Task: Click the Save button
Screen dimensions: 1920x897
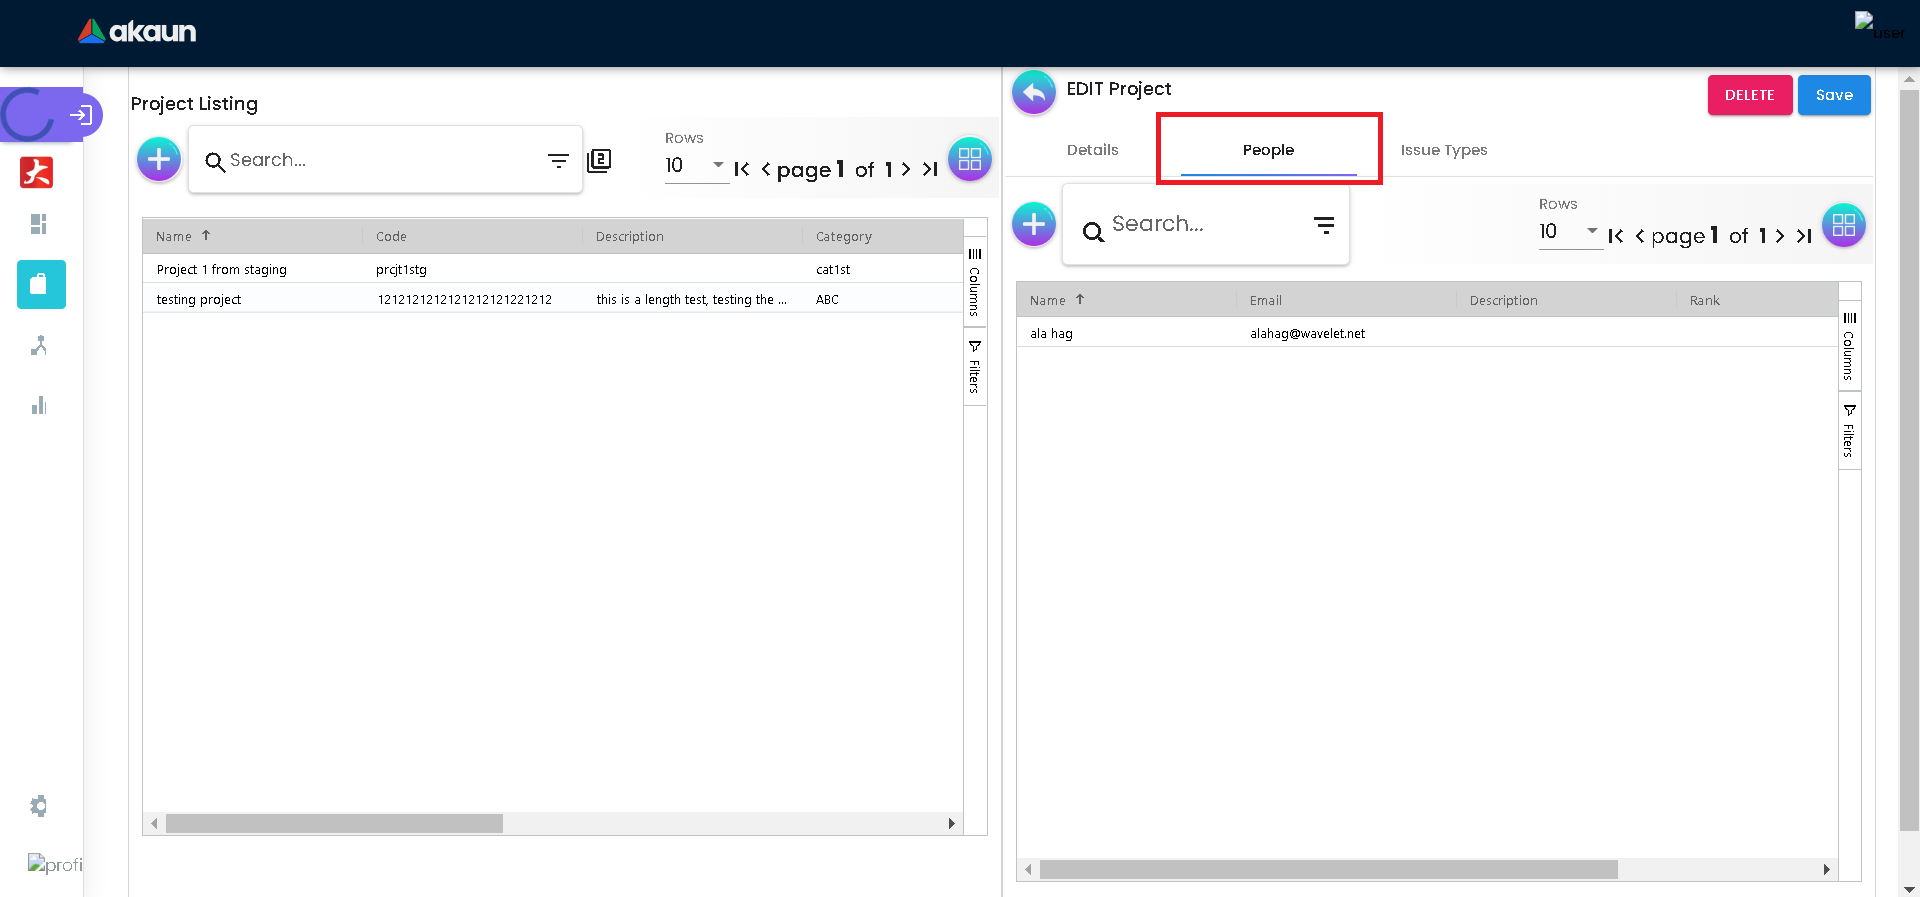Action: (x=1833, y=95)
